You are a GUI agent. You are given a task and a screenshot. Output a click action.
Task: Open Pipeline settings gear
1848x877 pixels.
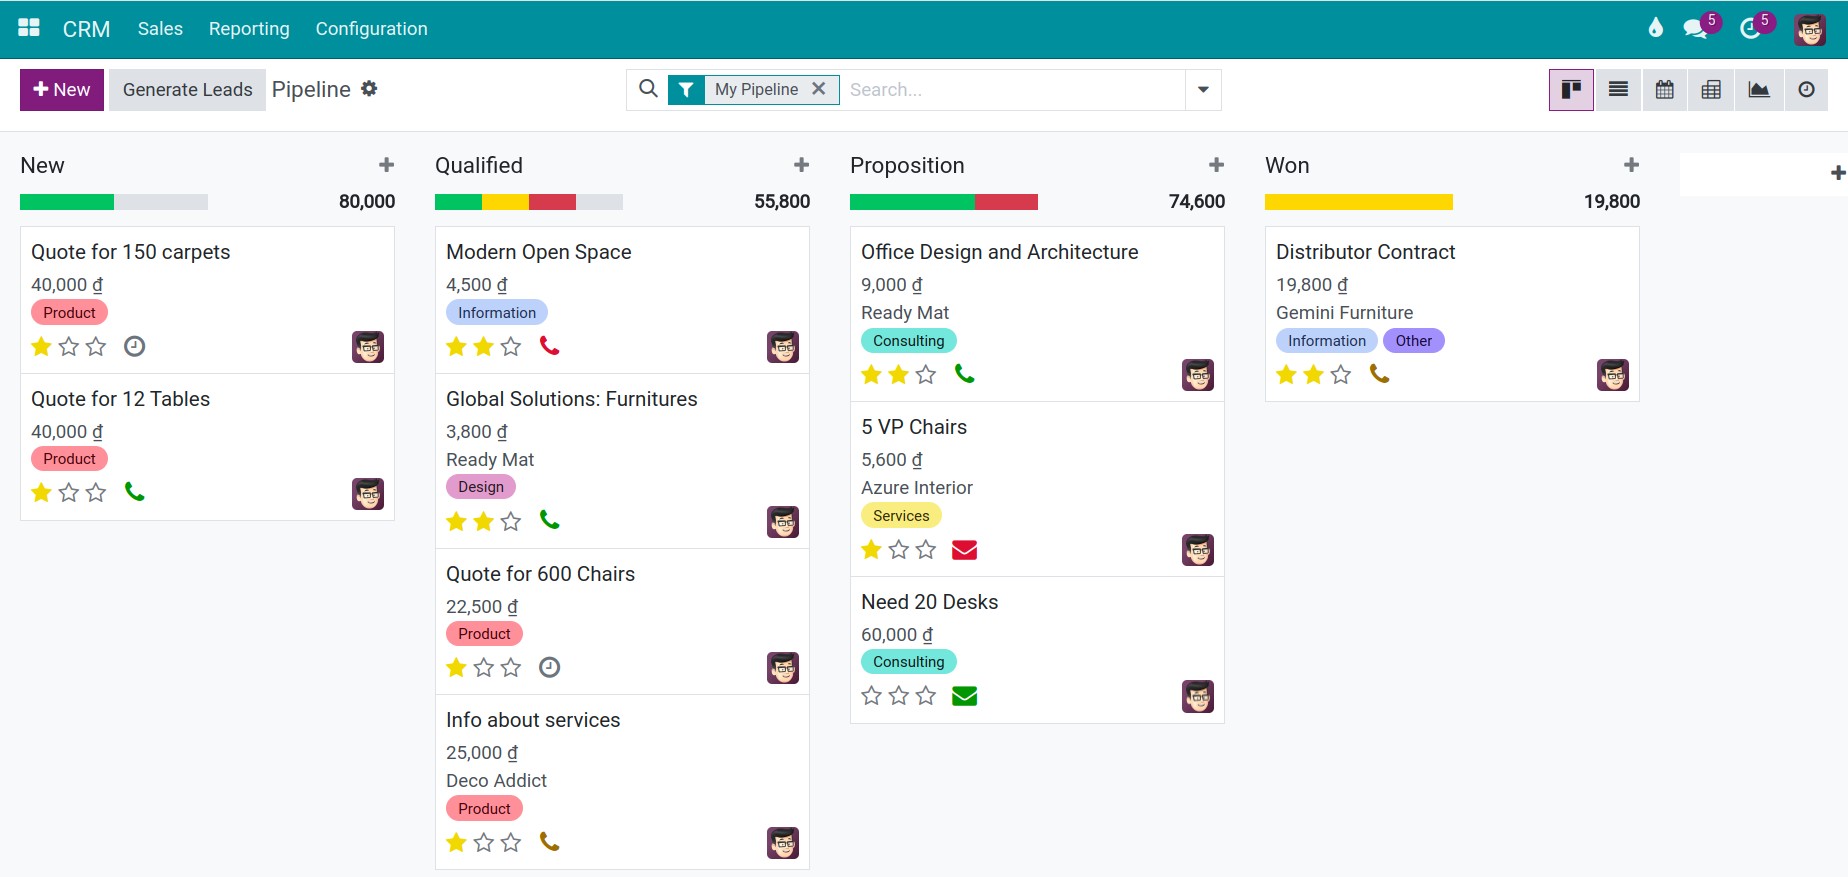tap(369, 89)
